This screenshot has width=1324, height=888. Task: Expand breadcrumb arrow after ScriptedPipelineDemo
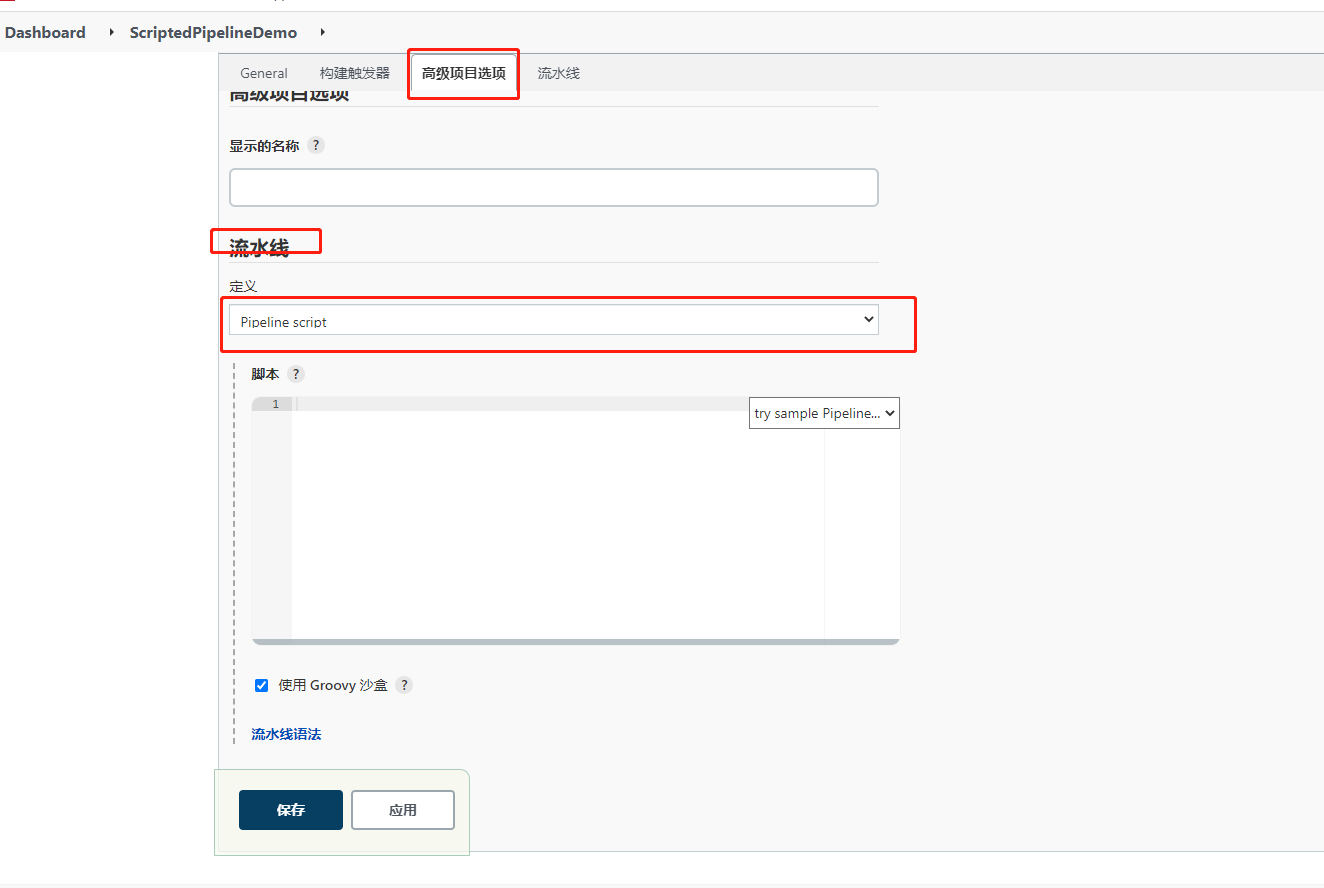coord(323,32)
